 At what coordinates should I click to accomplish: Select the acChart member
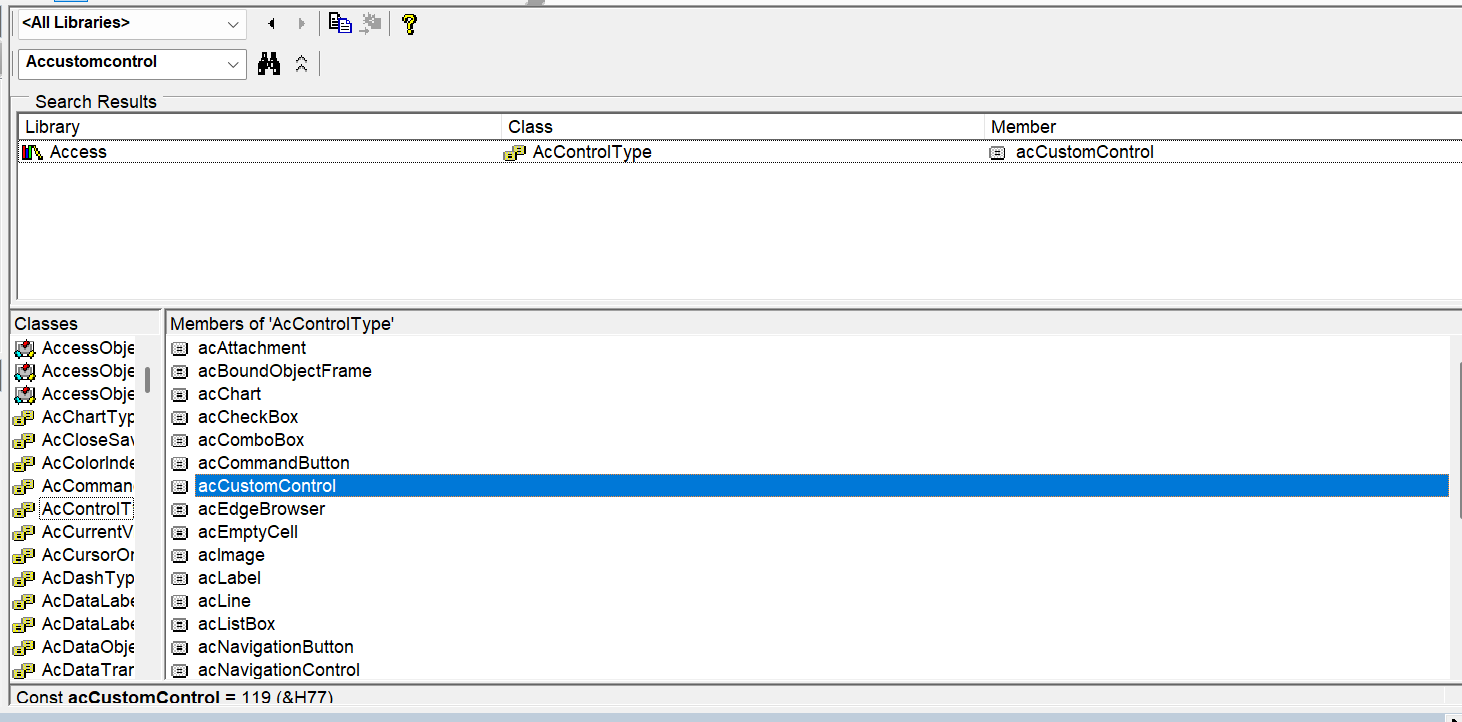[230, 394]
